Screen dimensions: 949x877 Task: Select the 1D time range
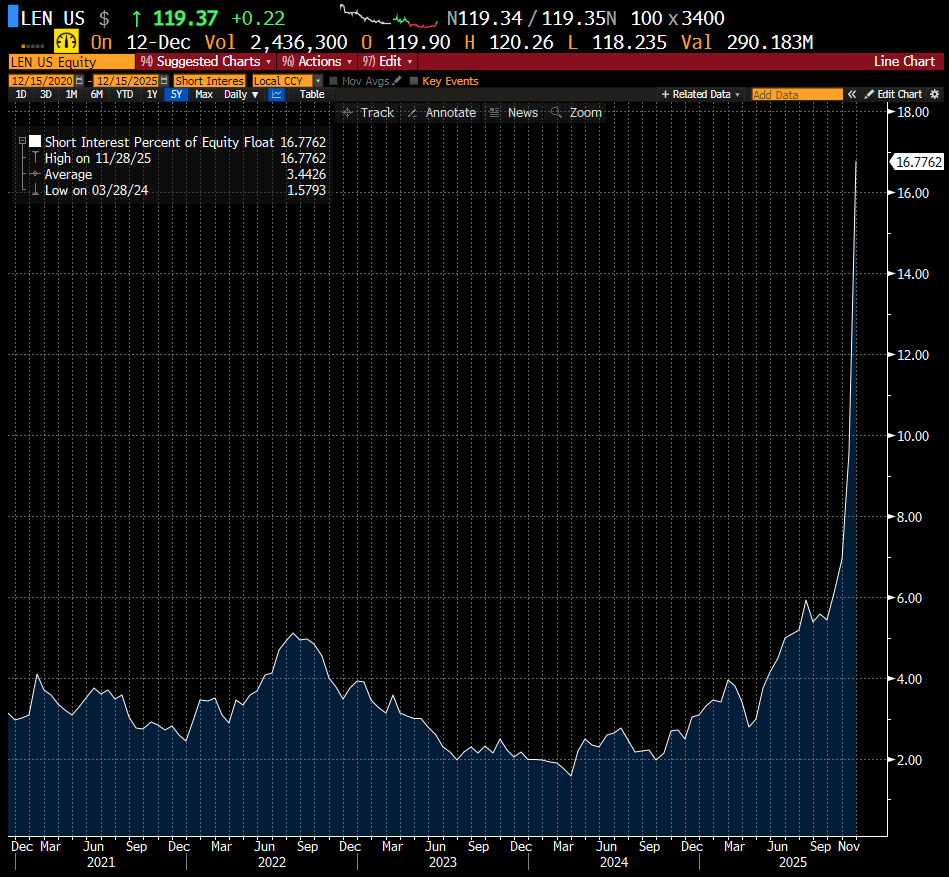click(x=21, y=94)
